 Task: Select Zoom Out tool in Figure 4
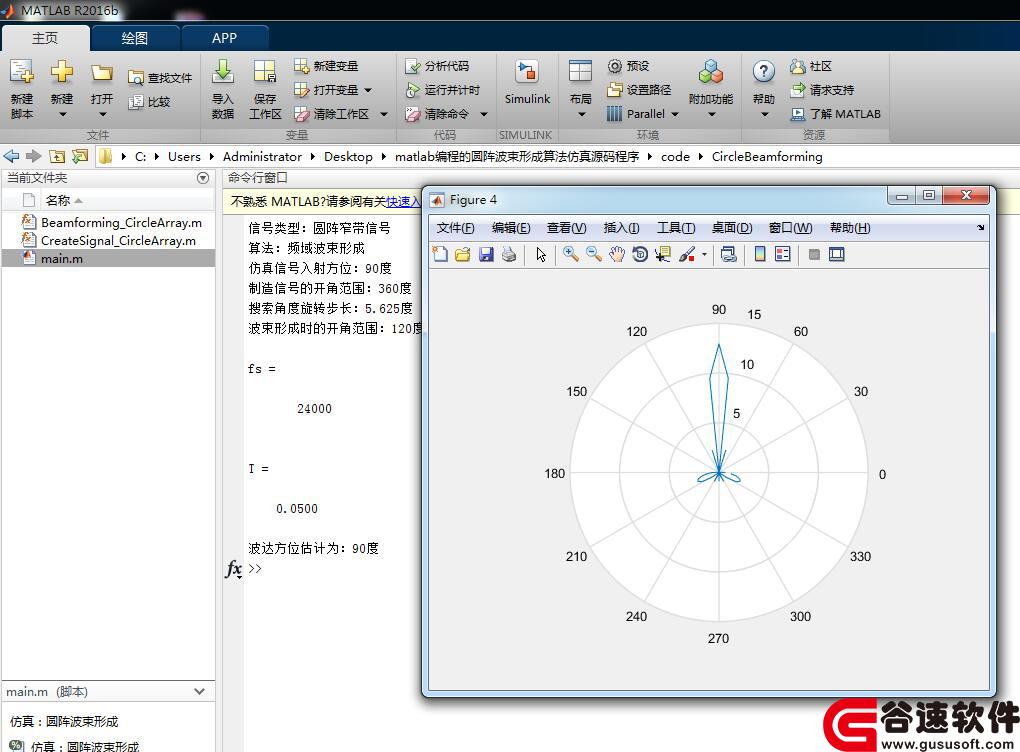coord(593,254)
